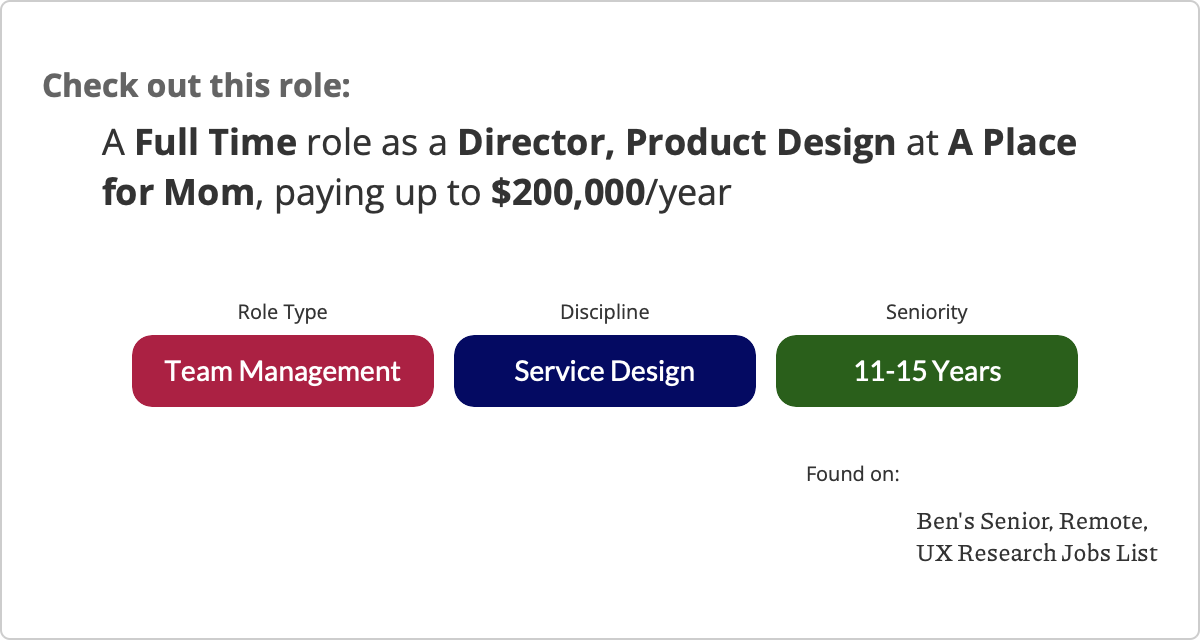Click the Role Type label
The image size is (1200, 640).
[282, 312]
